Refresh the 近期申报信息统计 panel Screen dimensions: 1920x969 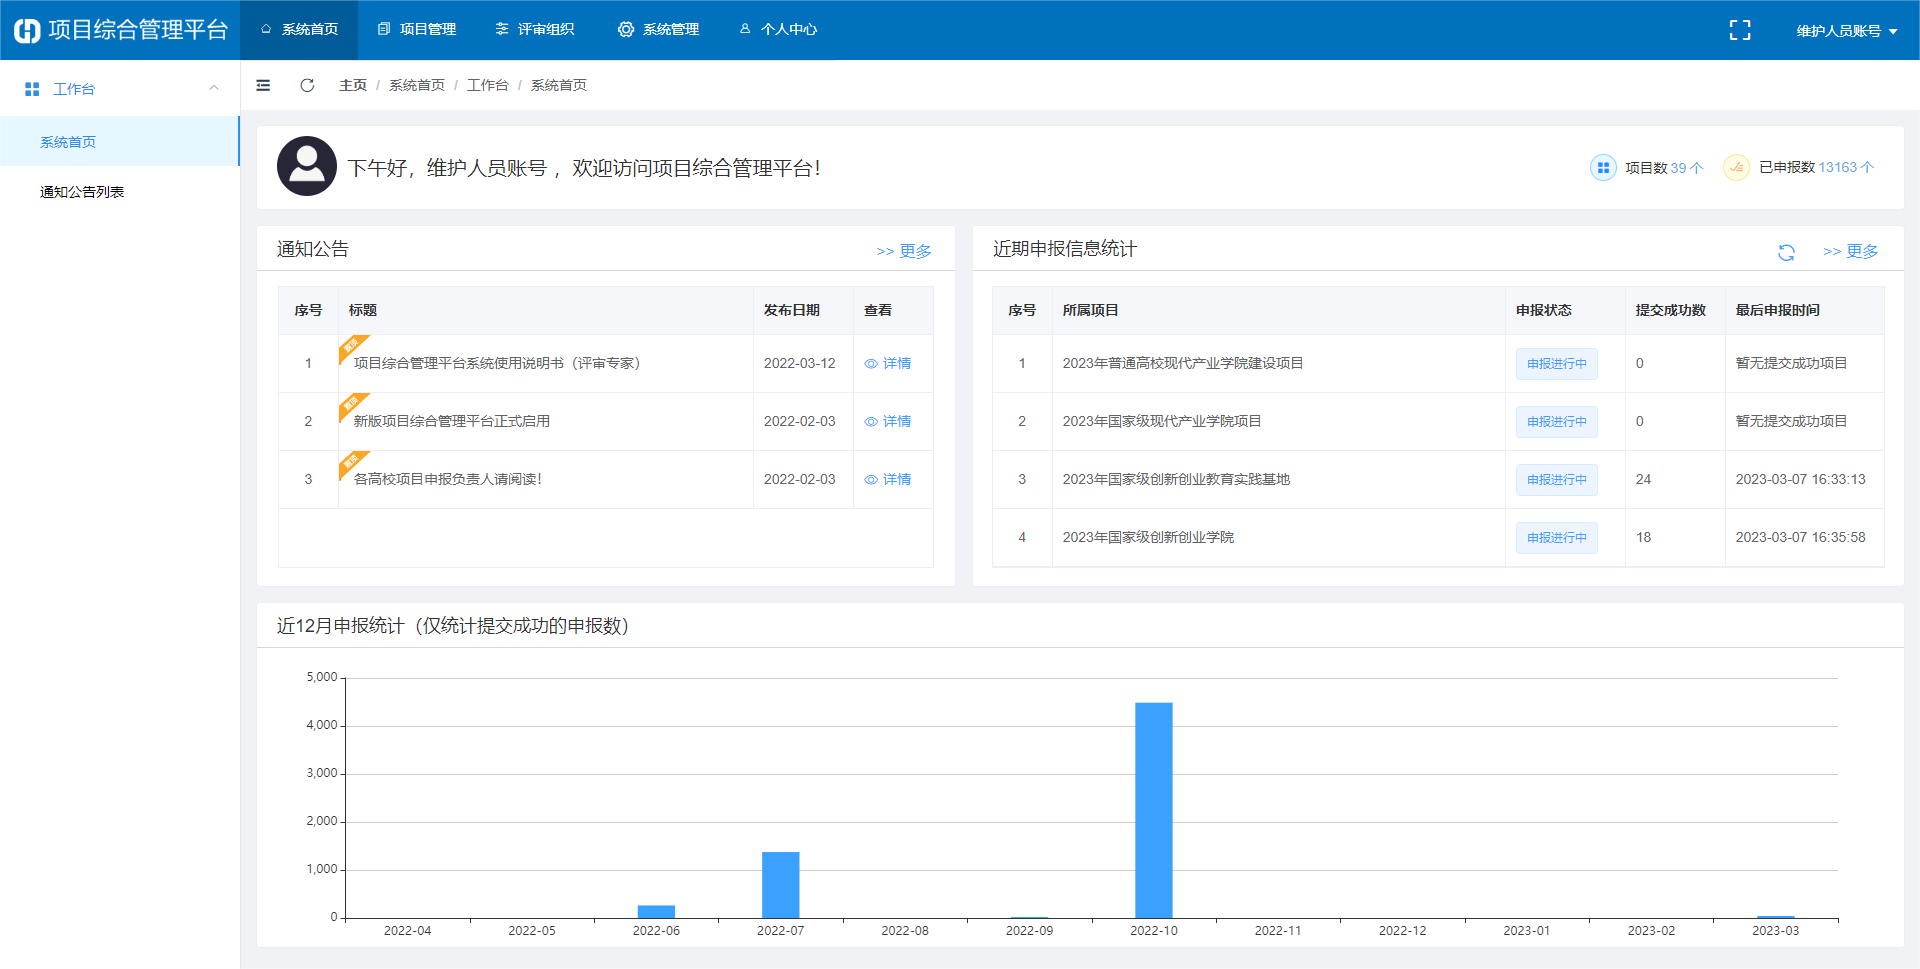pos(1786,252)
